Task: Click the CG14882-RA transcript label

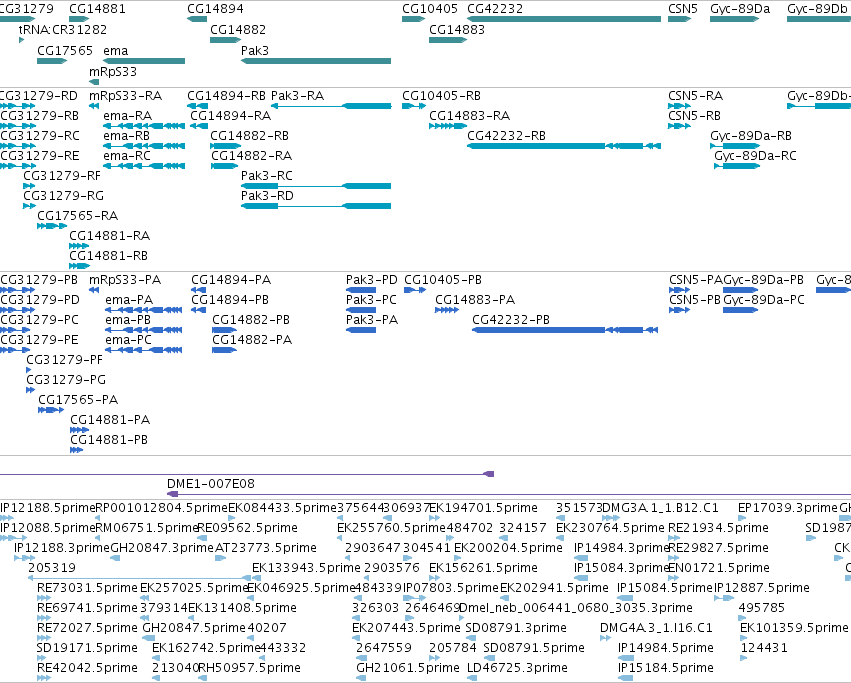Action: click(251, 156)
